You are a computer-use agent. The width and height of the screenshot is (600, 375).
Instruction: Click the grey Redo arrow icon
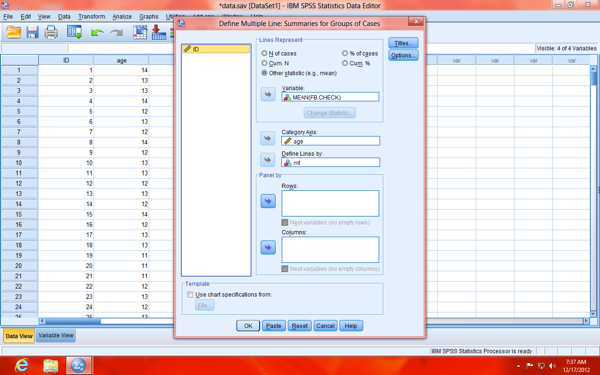click(116, 33)
